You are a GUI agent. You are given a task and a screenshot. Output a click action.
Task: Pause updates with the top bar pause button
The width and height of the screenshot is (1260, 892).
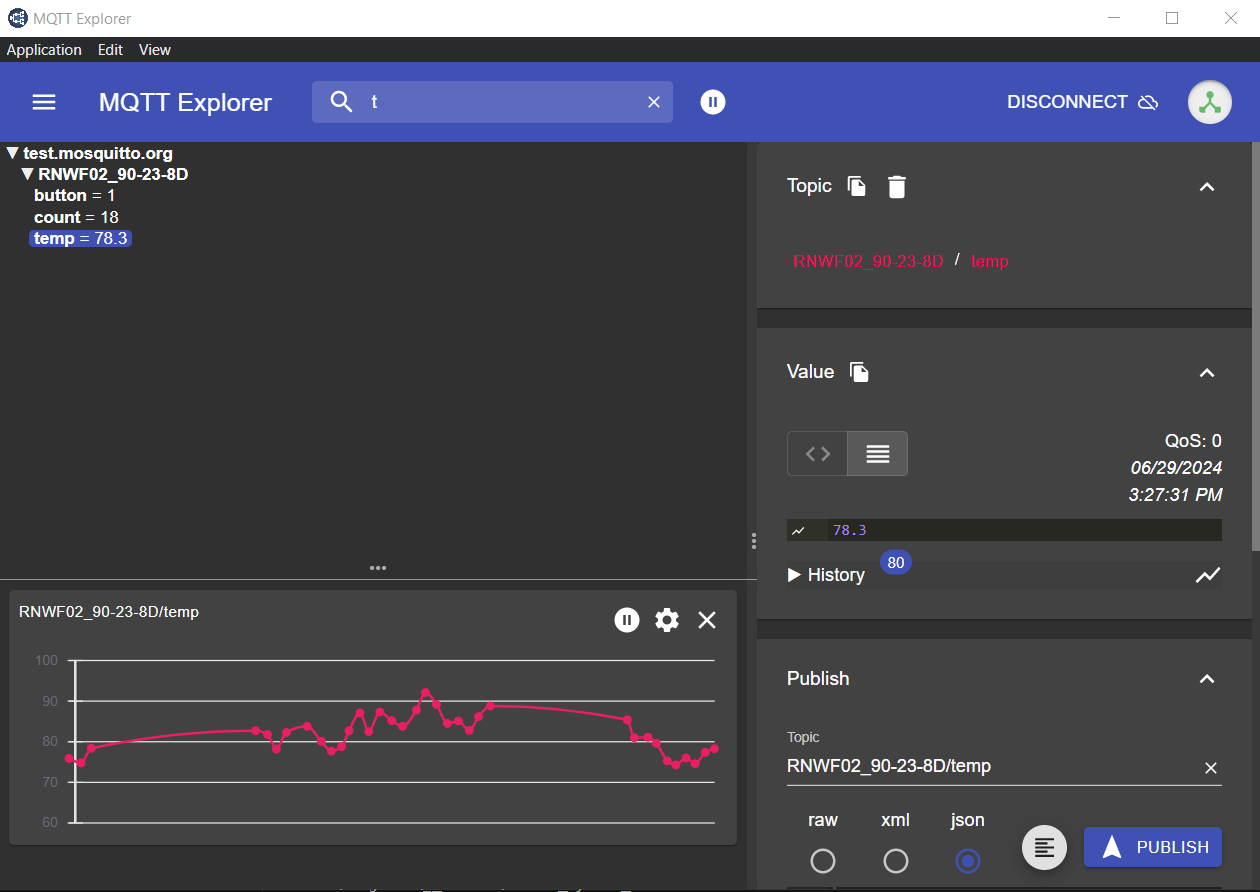(x=713, y=102)
